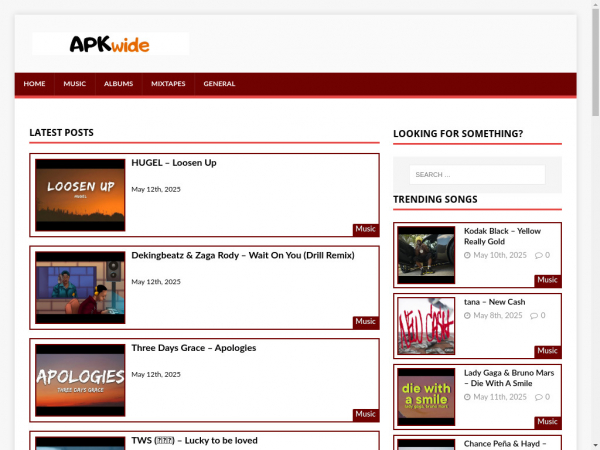Select MIXTAPES in navigation bar
The height and width of the screenshot is (450, 600).
(168, 84)
